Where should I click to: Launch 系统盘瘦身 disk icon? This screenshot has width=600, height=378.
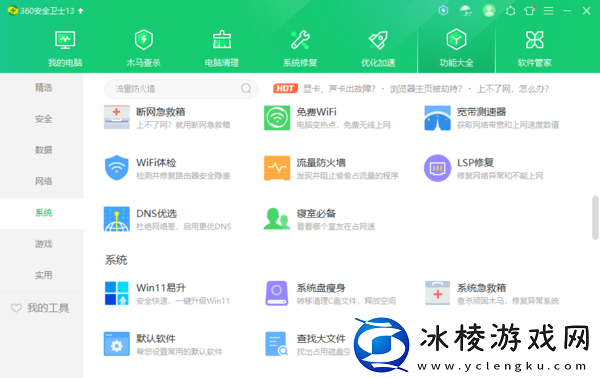pos(277,293)
